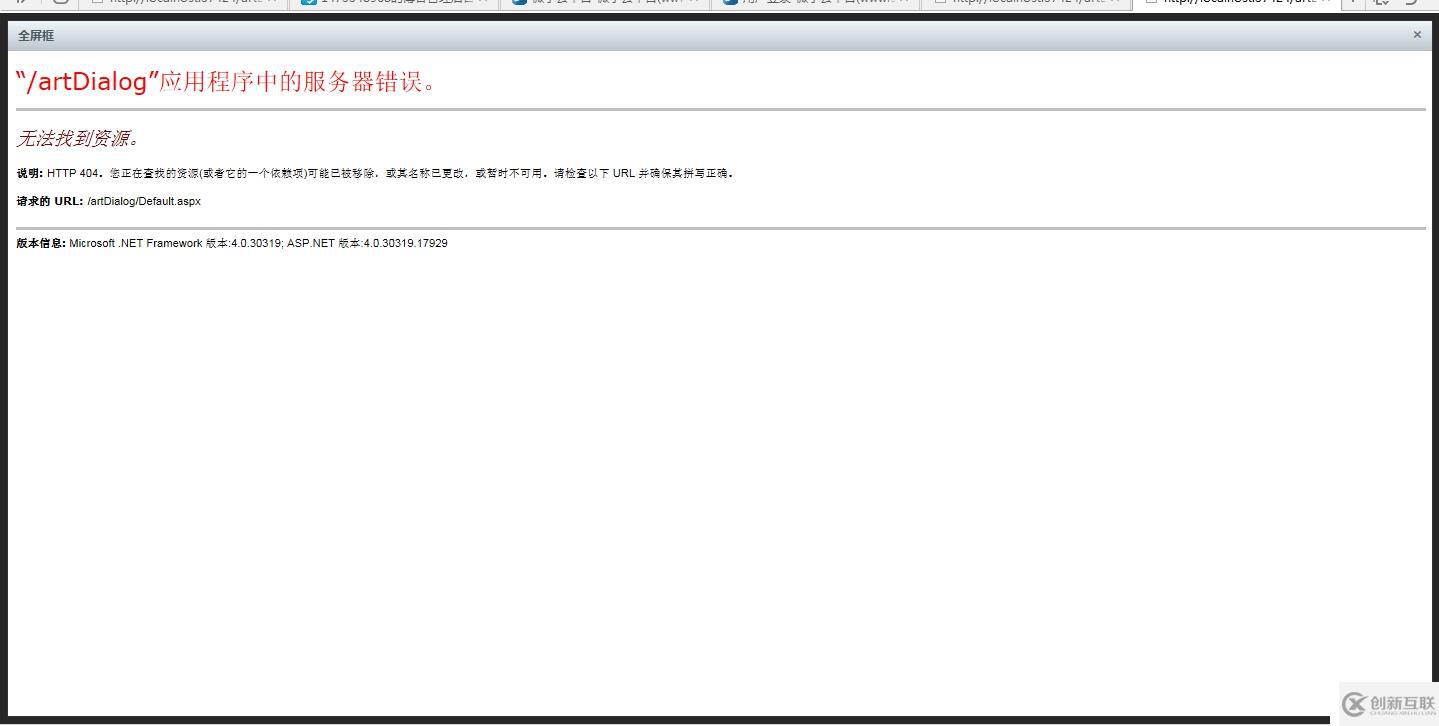Viewport: 1439px width, 726px height.
Task: Click the undo-arrow icon at top right
Action: click(1413, 3)
